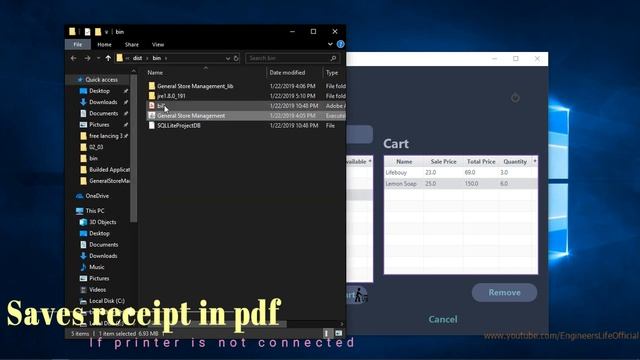Go up one folder level
The image size is (640, 360).
(108, 58)
